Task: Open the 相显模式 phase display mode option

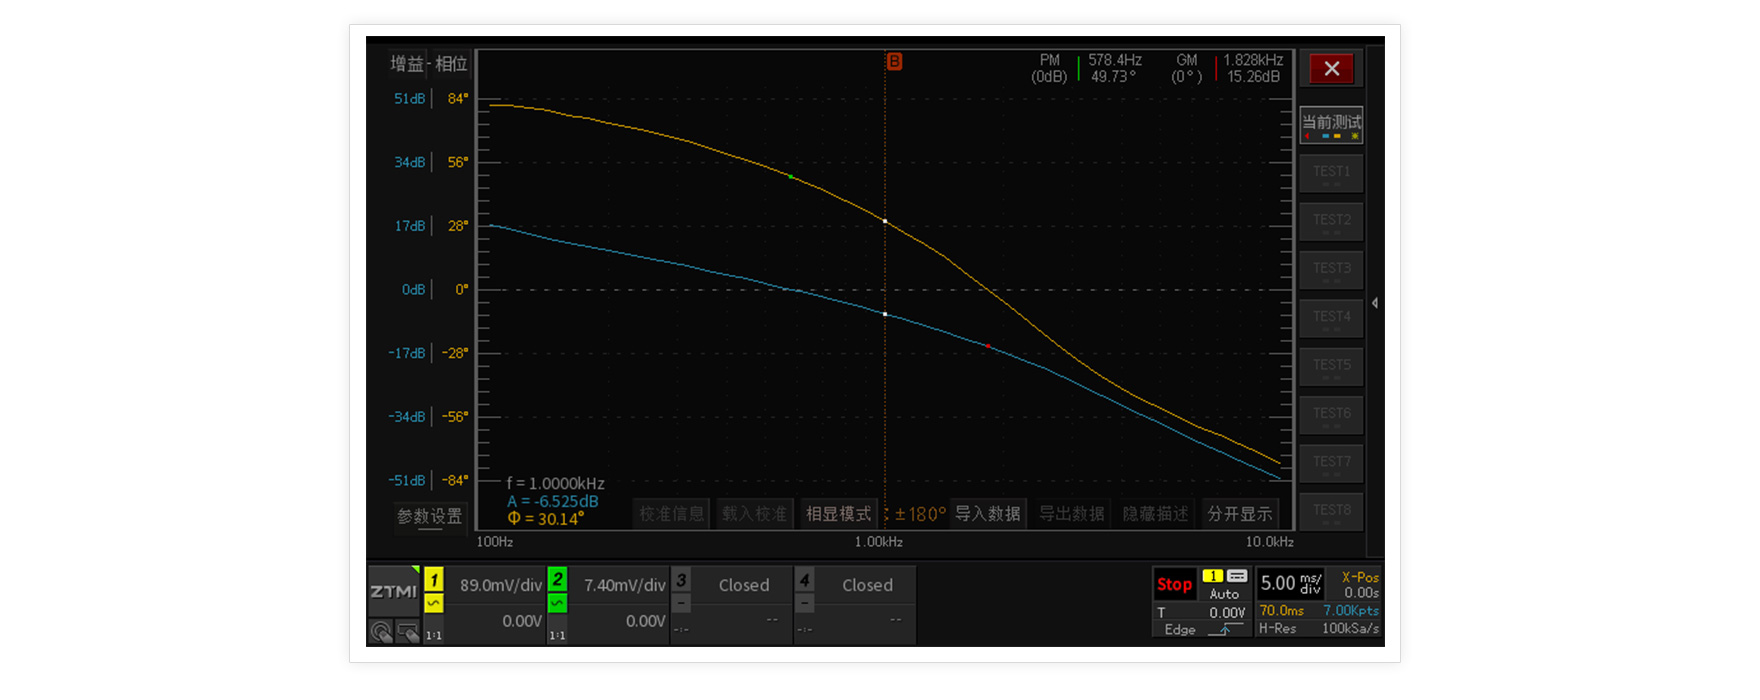Action: 838,514
